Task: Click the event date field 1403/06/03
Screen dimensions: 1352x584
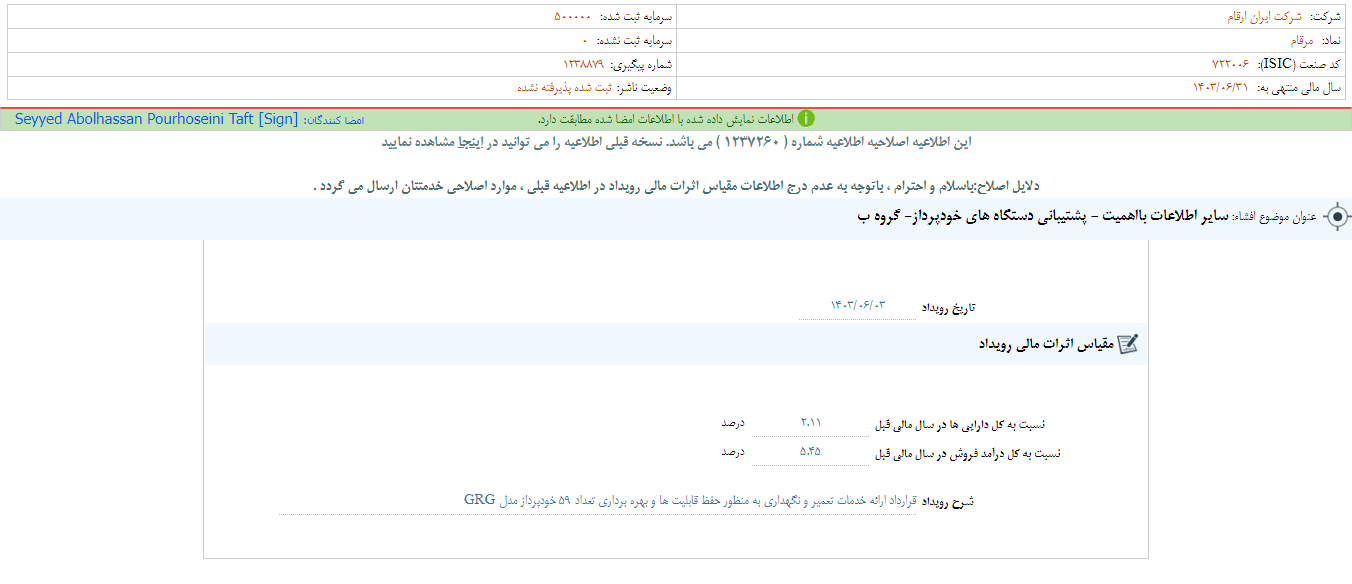Action: click(857, 305)
